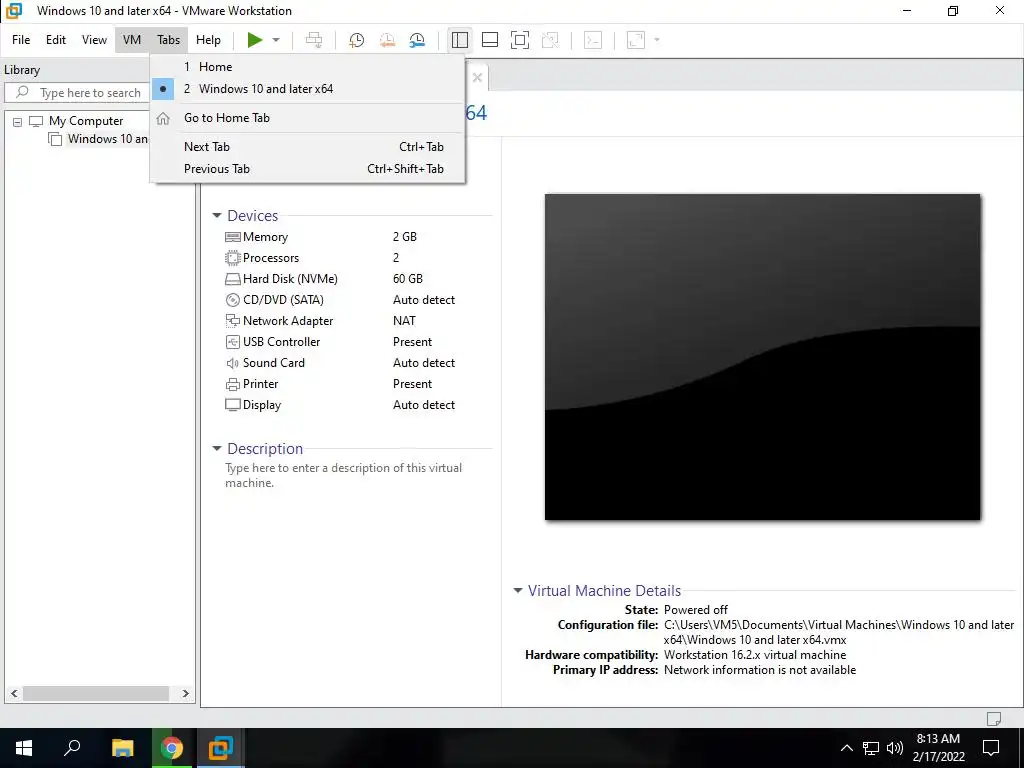
Task: Click the CD/DVD (SATA) icon
Action: (x=232, y=300)
